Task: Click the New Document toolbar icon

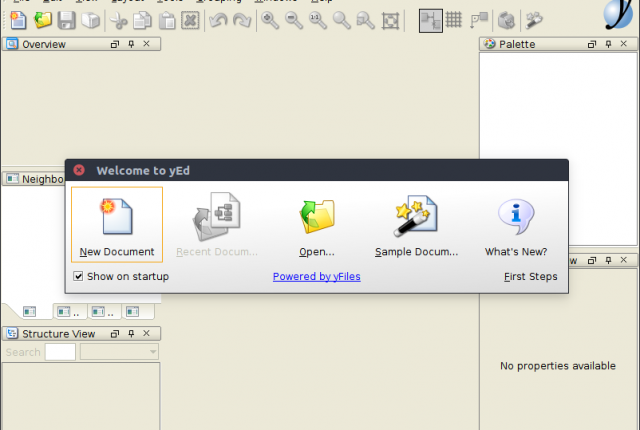Action: [18, 20]
